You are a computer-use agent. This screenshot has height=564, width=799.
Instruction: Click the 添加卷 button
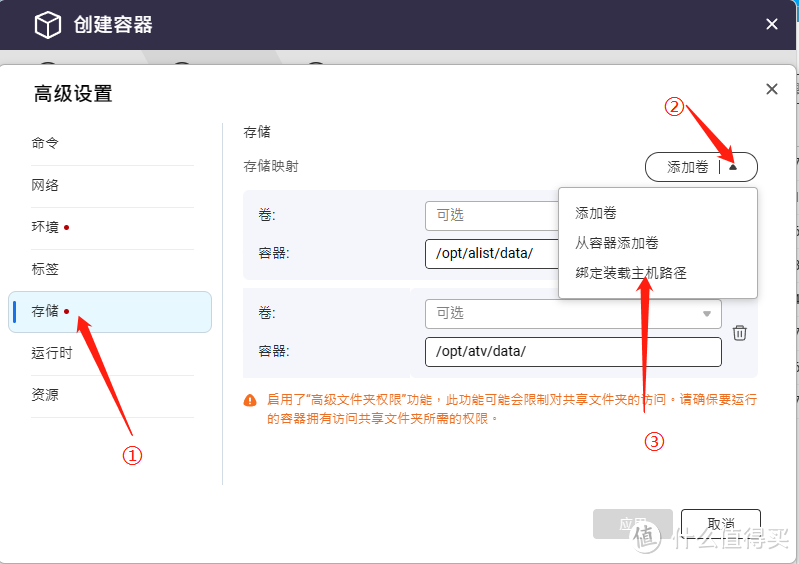[x=687, y=167]
